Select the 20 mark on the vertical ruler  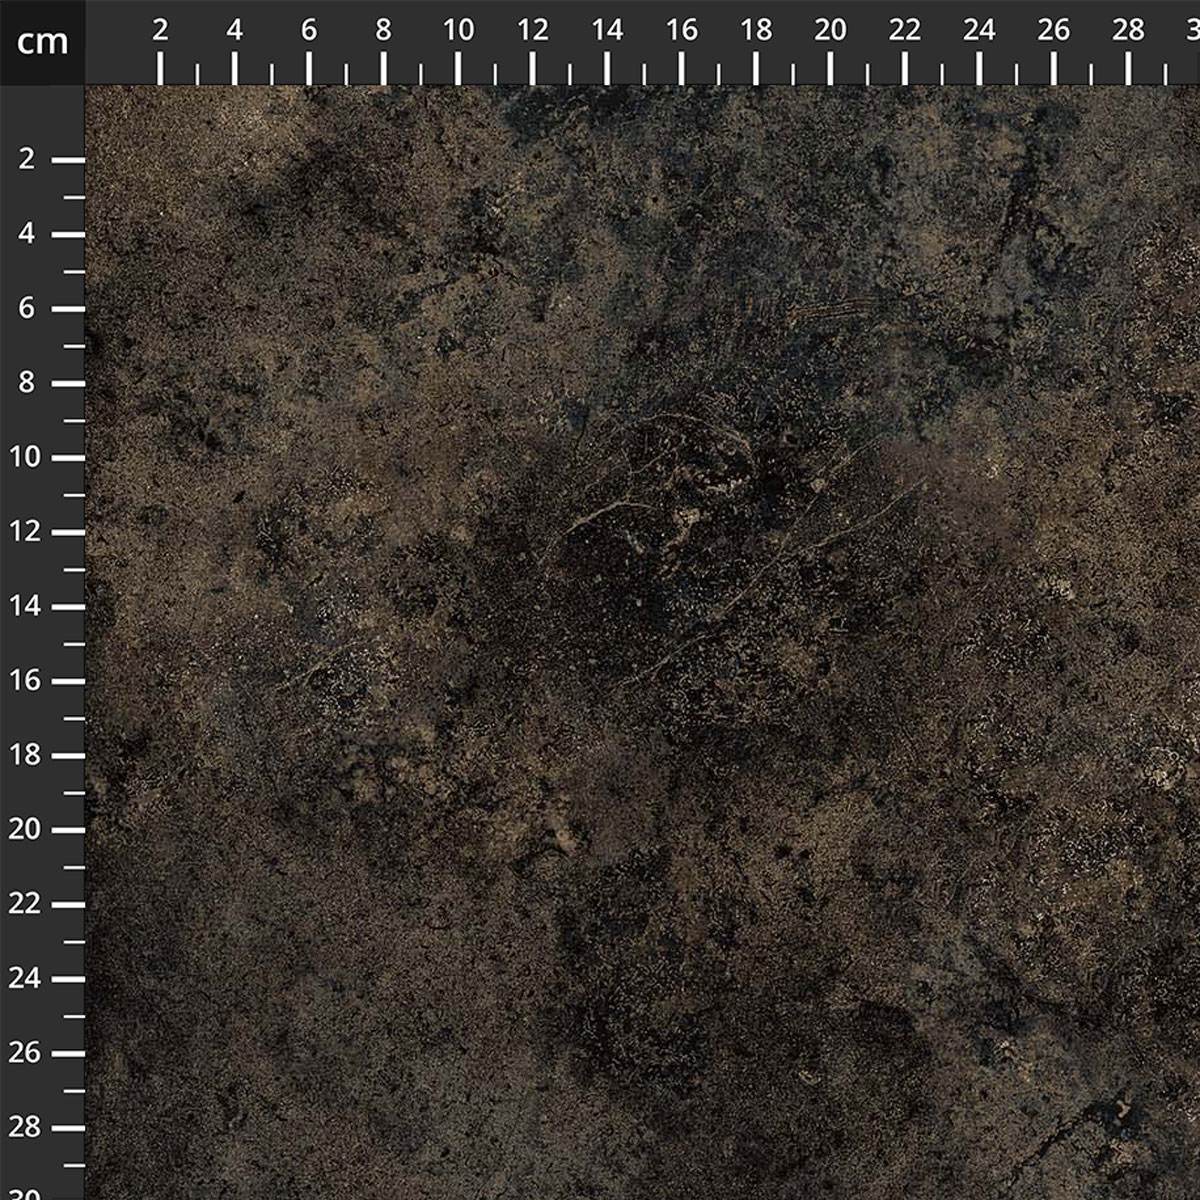click(28, 830)
